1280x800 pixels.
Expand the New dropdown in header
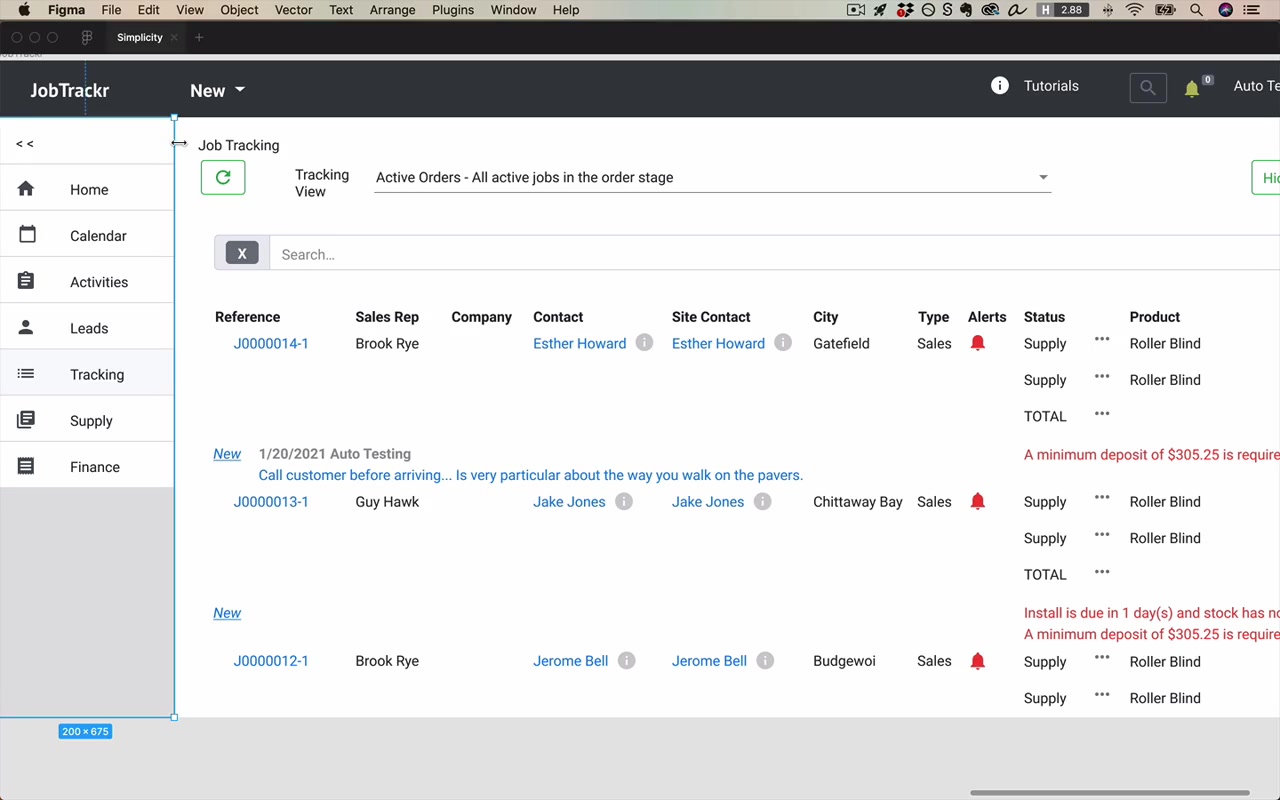pos(218,90)
